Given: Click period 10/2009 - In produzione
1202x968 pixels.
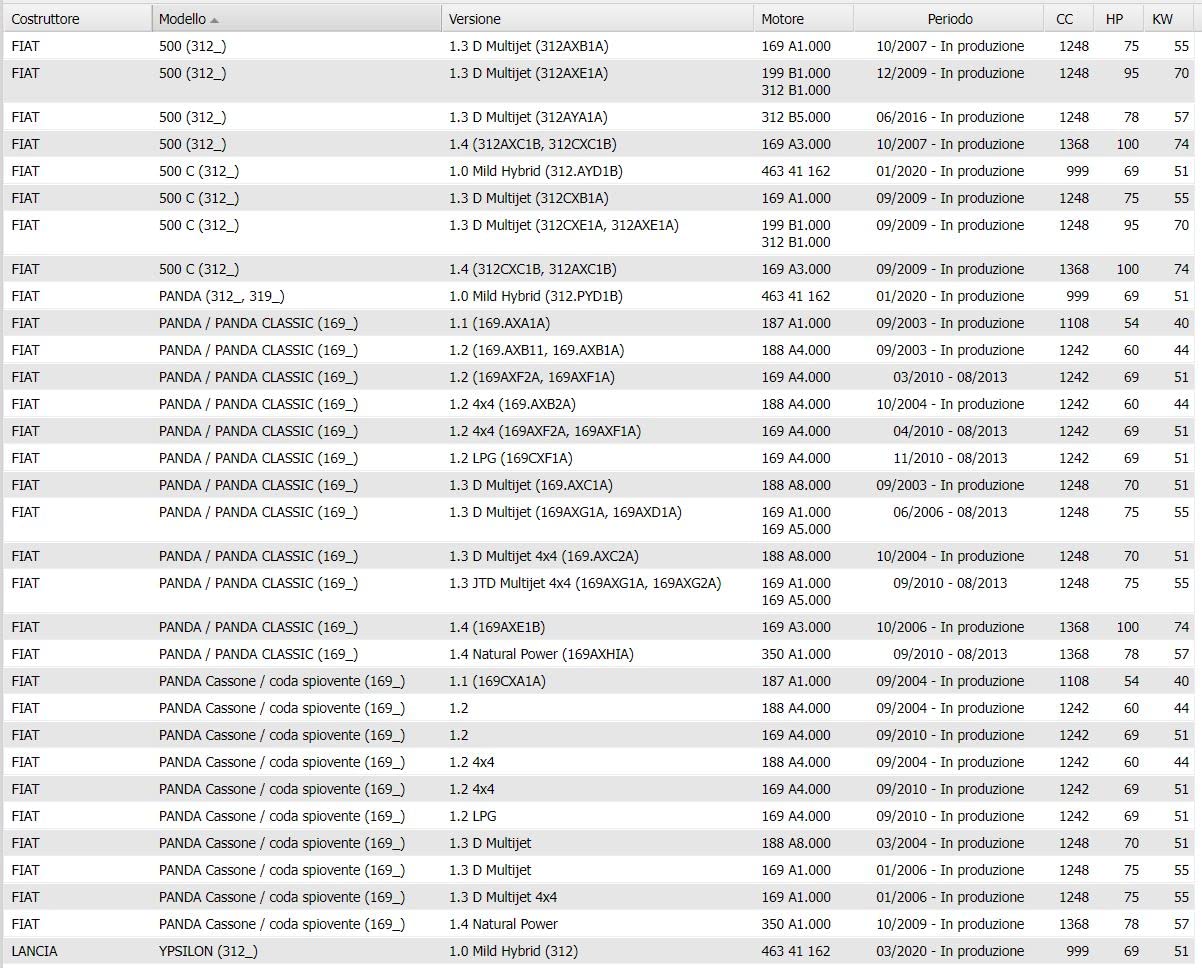Looking at the screenshot, I should 950,924.
